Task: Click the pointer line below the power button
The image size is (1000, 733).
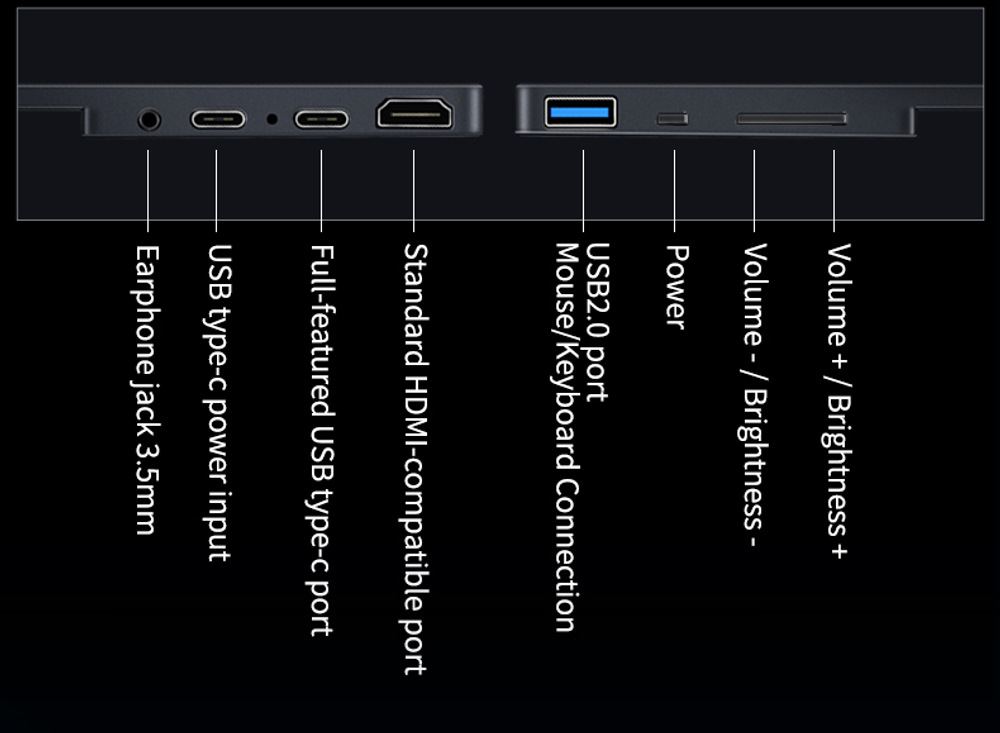Action: (x=674, y=191)
